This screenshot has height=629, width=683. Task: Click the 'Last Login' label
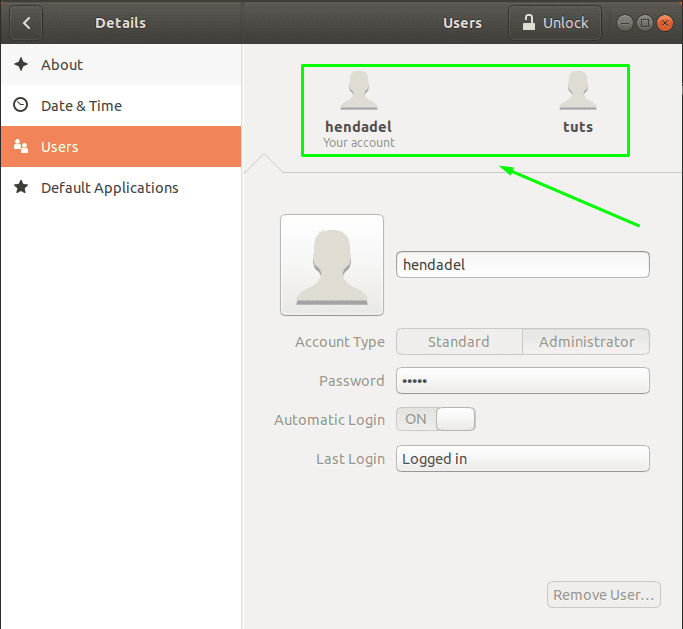(351, 459)
